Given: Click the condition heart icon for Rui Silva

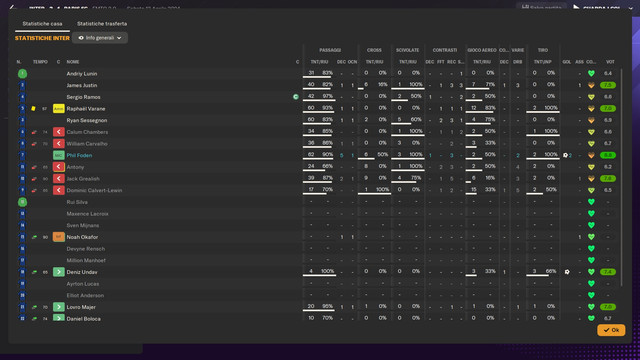Looking at the screenshot, I should coord(591,202).
